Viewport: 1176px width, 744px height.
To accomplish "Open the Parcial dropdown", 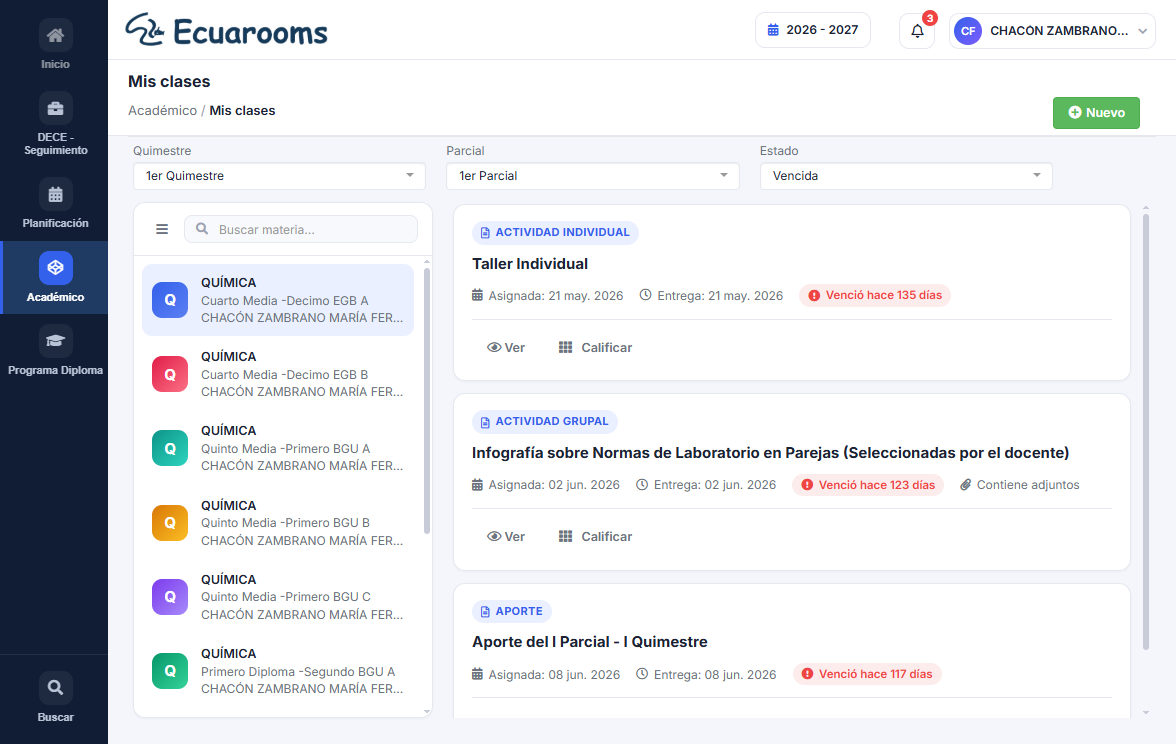I will click(592, 176).
